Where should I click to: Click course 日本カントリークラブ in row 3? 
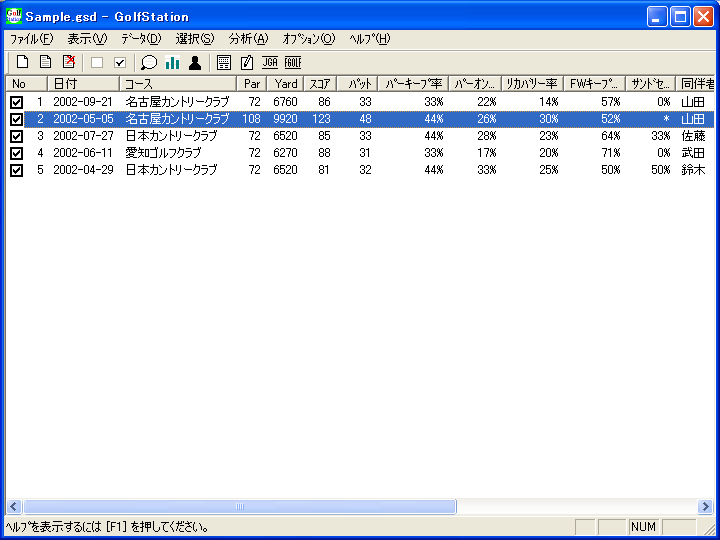coord(171,136)
